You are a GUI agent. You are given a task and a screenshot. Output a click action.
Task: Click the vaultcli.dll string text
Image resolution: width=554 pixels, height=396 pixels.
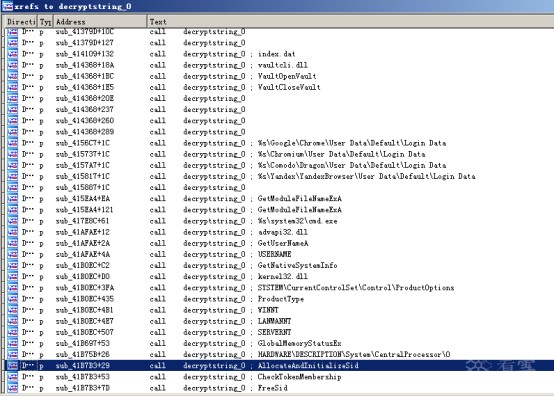[x=283, y=65]
